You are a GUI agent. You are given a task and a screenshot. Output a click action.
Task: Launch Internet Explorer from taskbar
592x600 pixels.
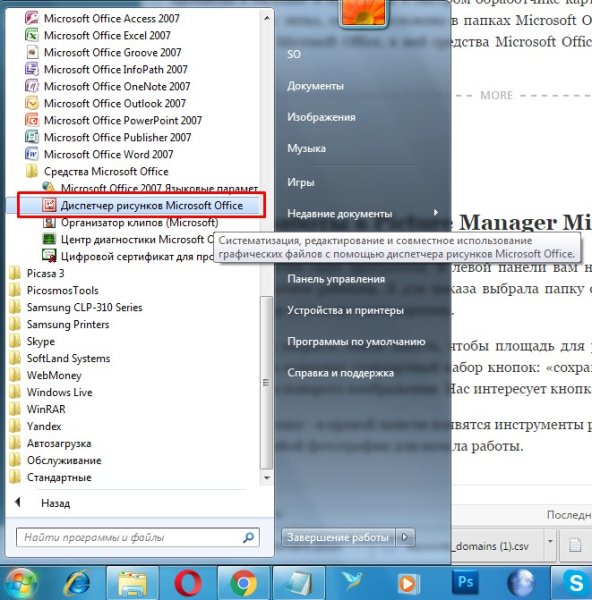click(77, 583)
